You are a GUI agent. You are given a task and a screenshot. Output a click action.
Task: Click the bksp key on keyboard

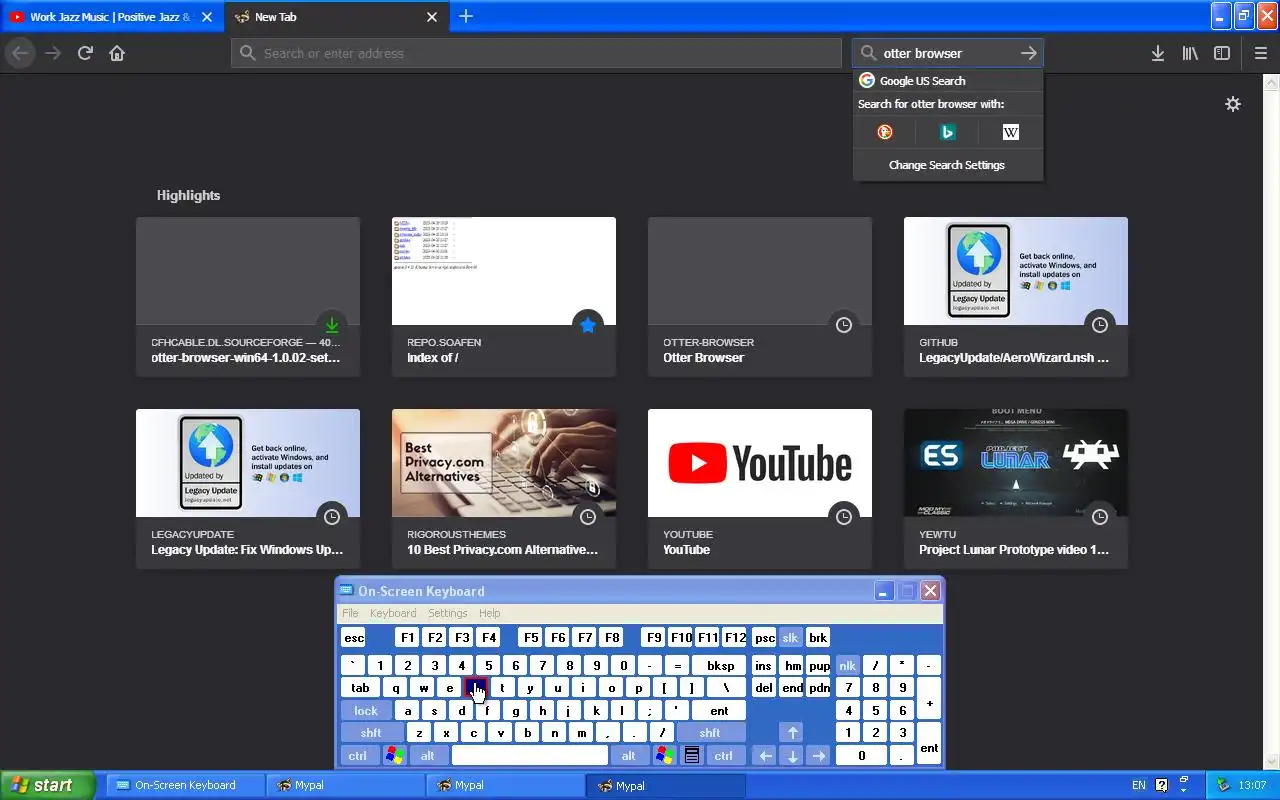[x=720, y=665]
